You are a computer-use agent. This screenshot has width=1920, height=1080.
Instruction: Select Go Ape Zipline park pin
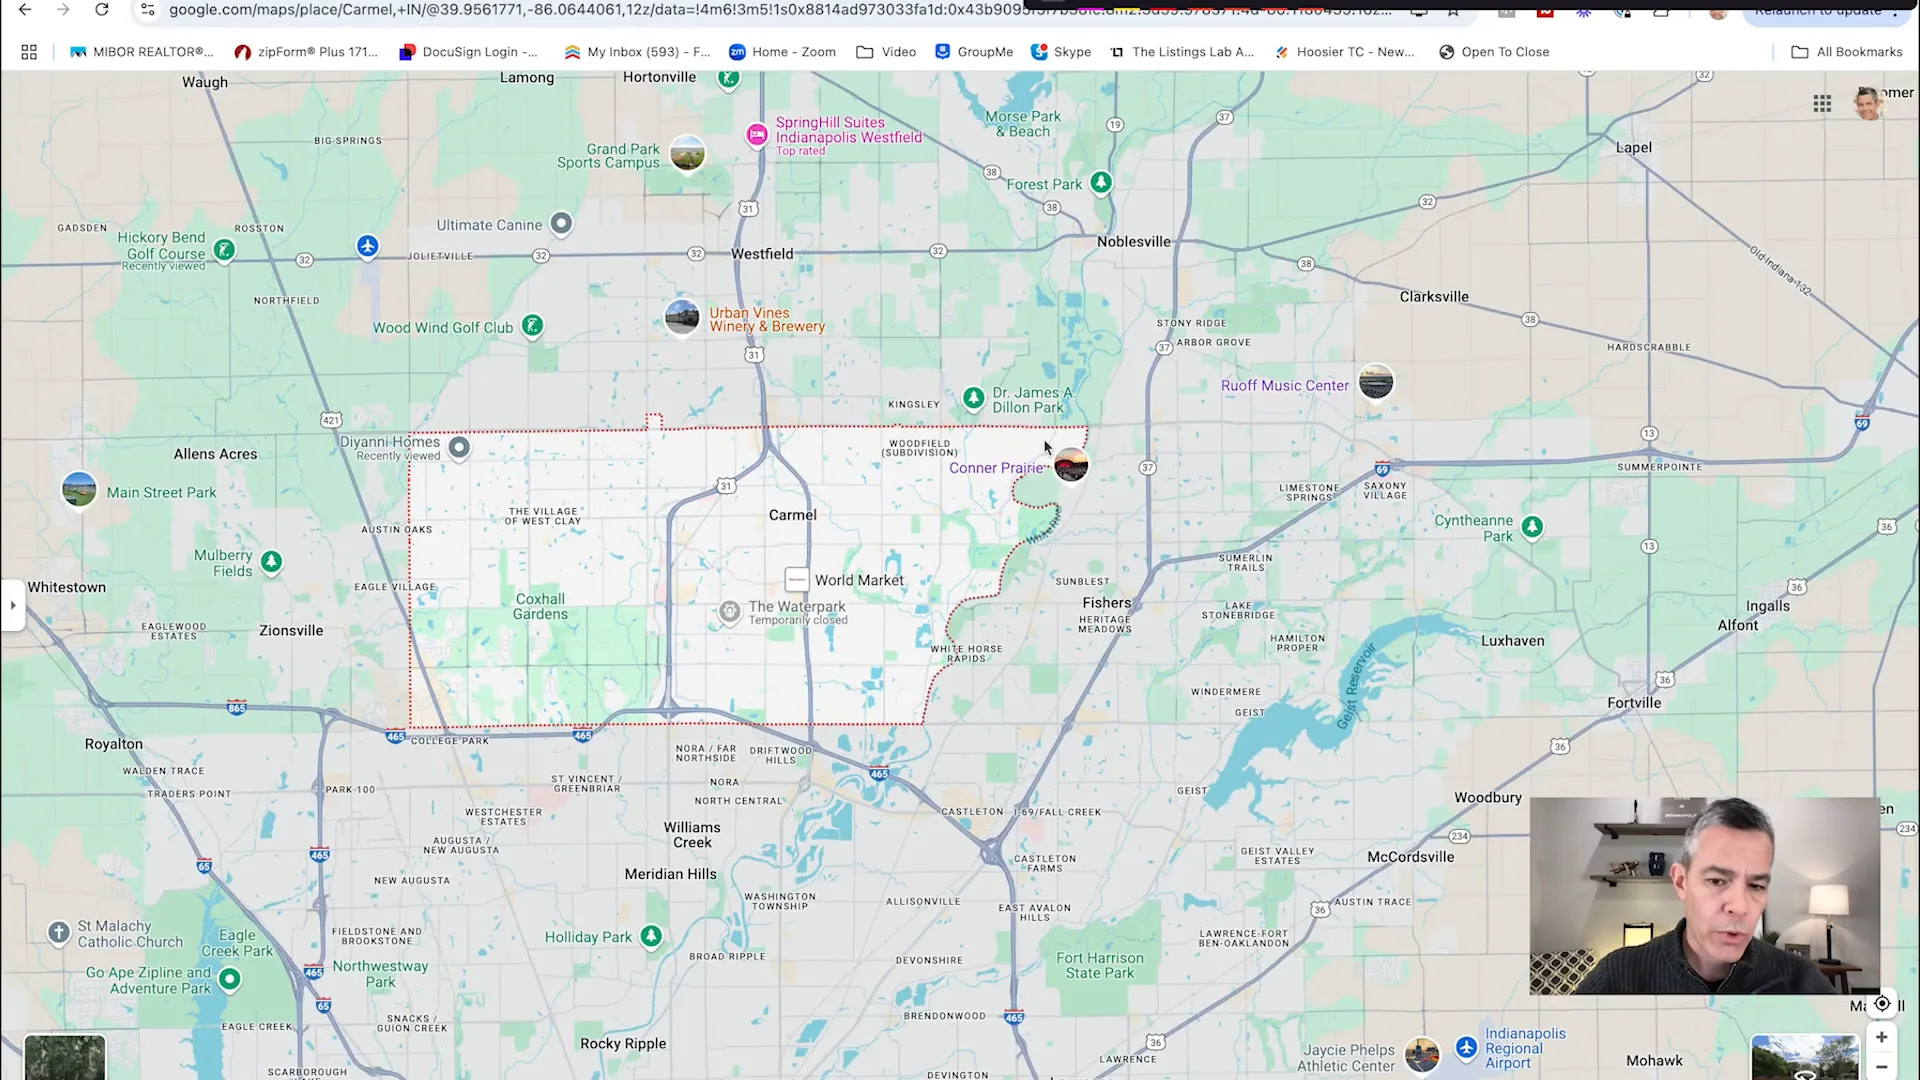[x=229, y=979]
